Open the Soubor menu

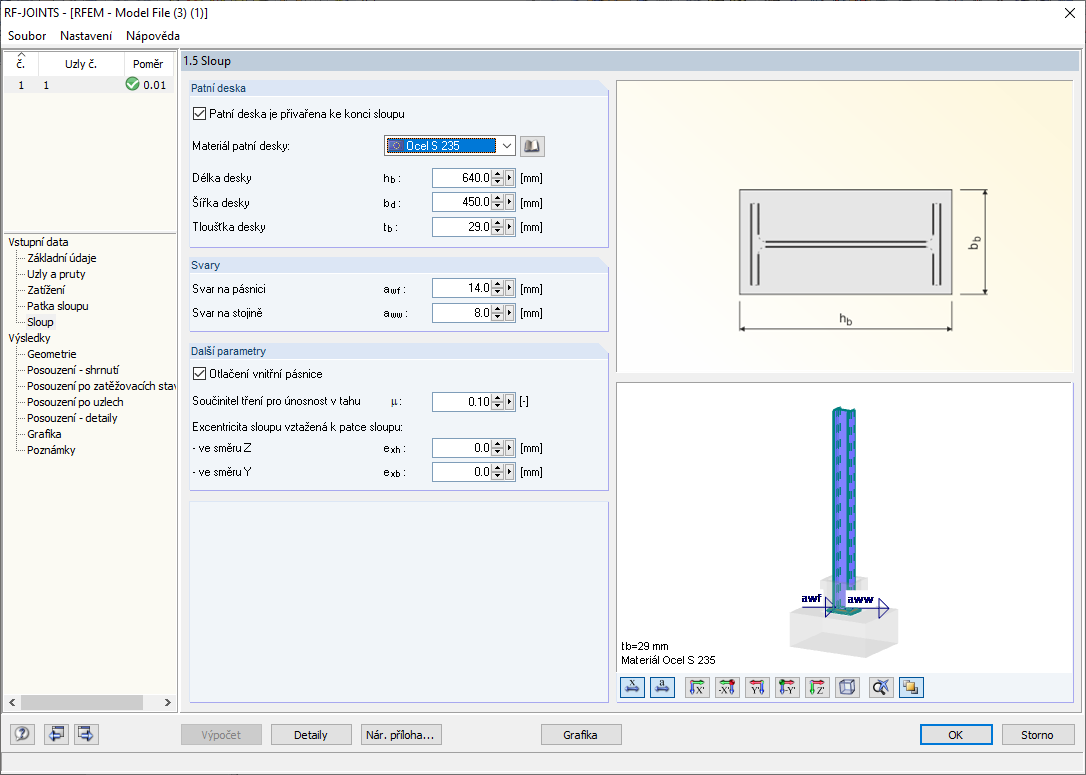[26, 35]
